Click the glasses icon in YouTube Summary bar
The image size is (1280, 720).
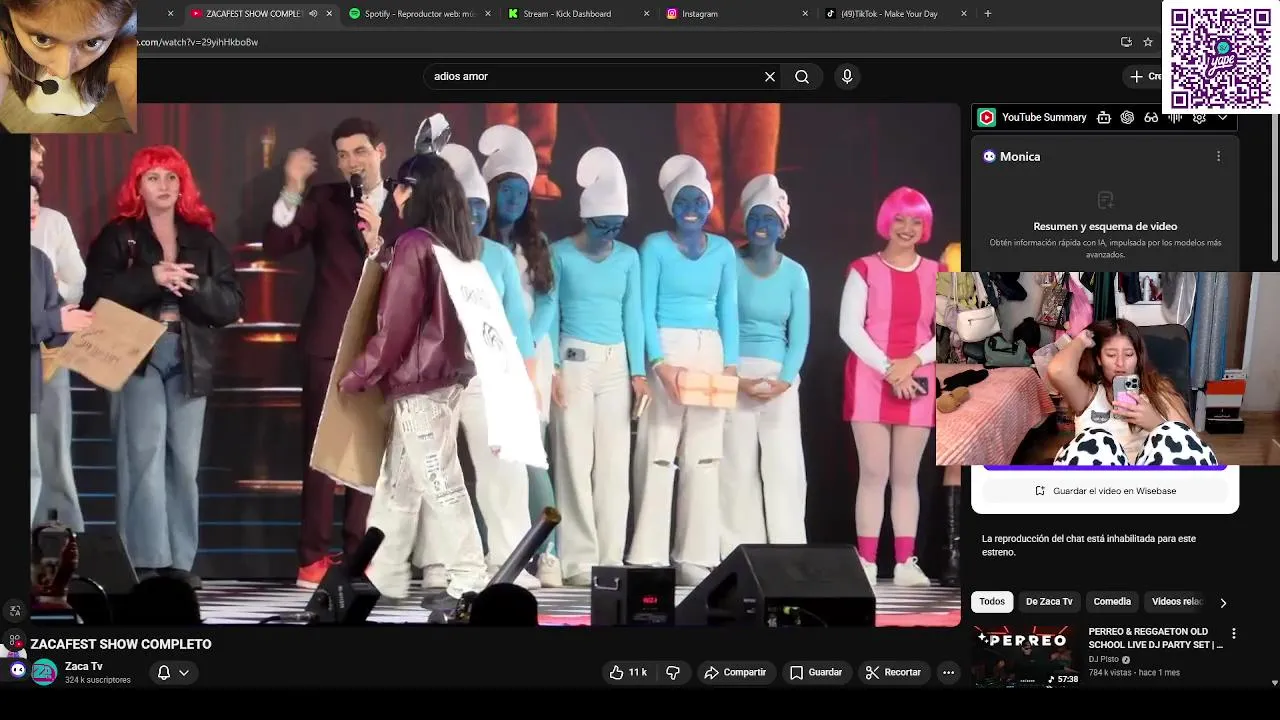[1151, 117]
